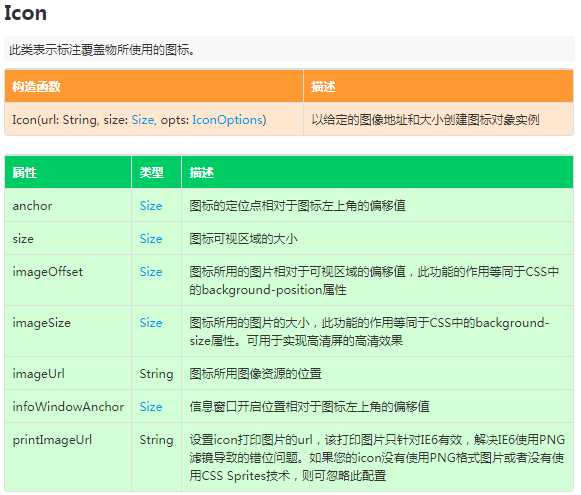The image size is (581, 495).
Task: Open Size type link for imageOffset
Action: tap(151, 272)
